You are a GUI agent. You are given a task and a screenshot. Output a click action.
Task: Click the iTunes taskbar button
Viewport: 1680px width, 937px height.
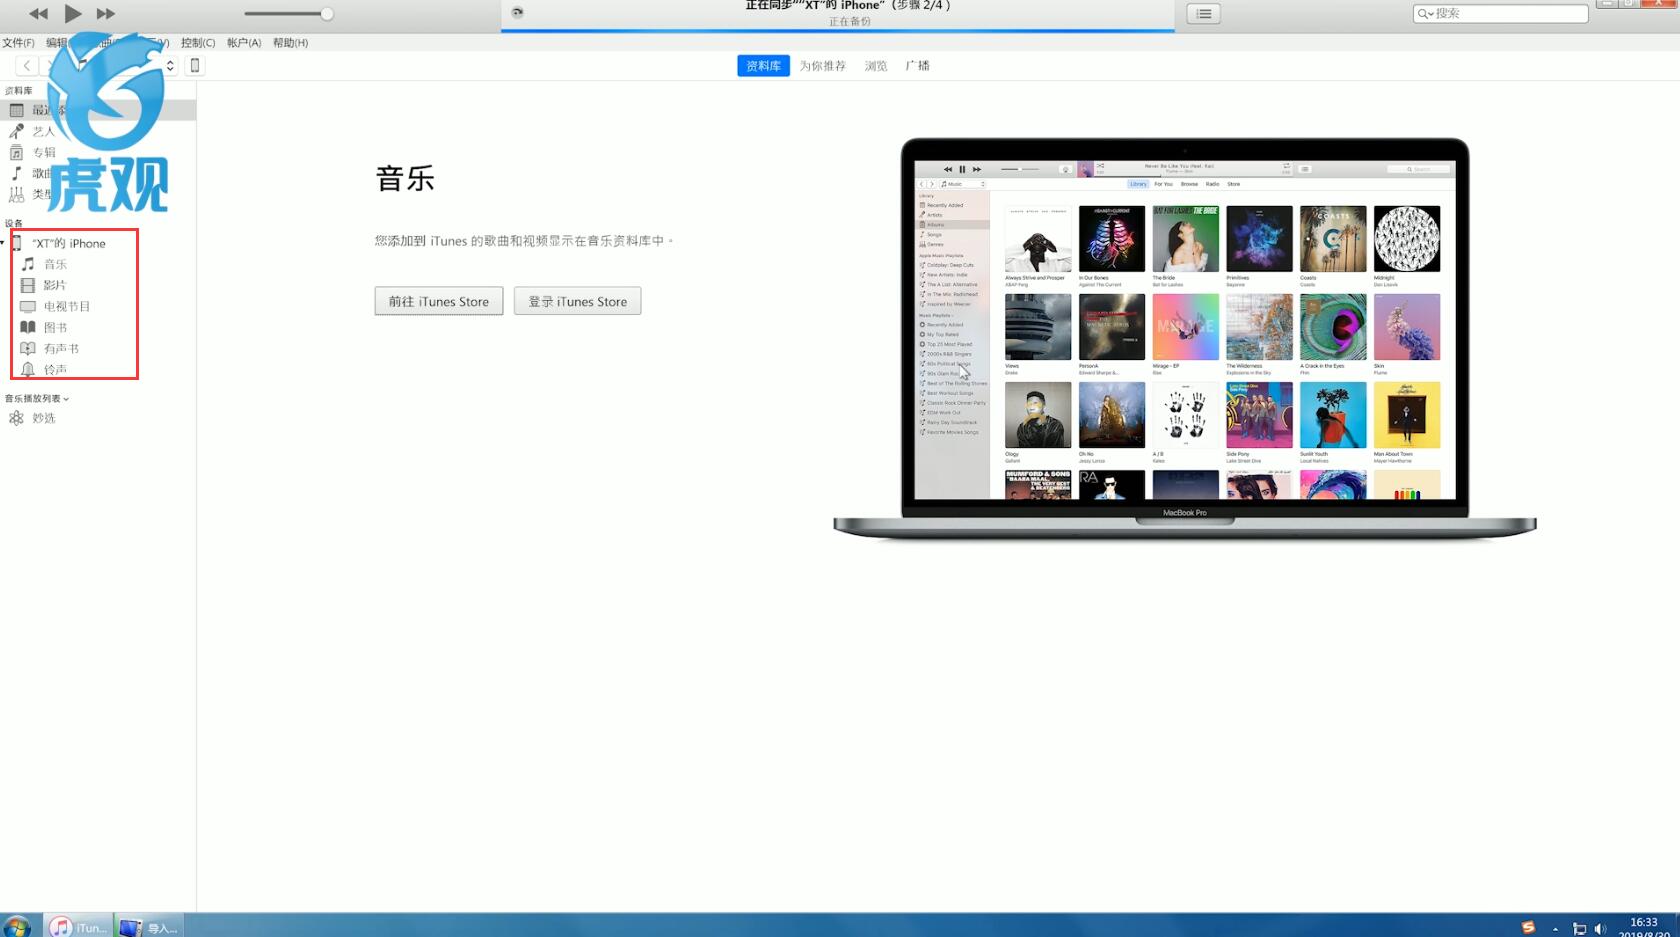click(79, 927)
